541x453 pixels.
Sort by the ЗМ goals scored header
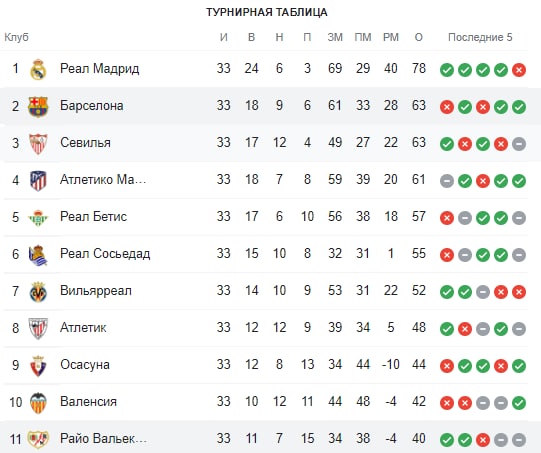click(335, 37)
